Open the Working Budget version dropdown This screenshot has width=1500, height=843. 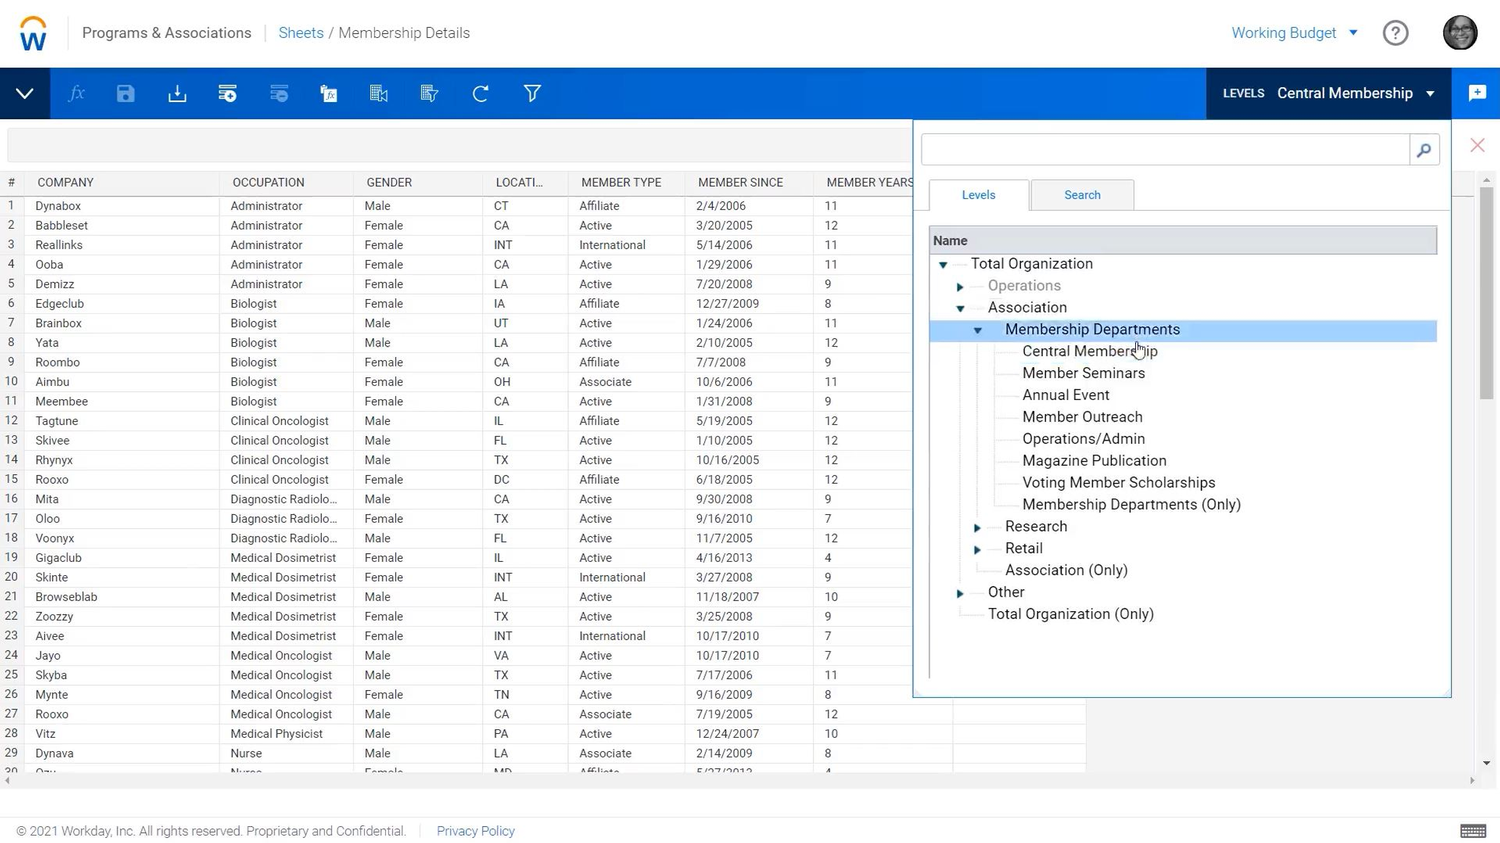[1294, 32]
